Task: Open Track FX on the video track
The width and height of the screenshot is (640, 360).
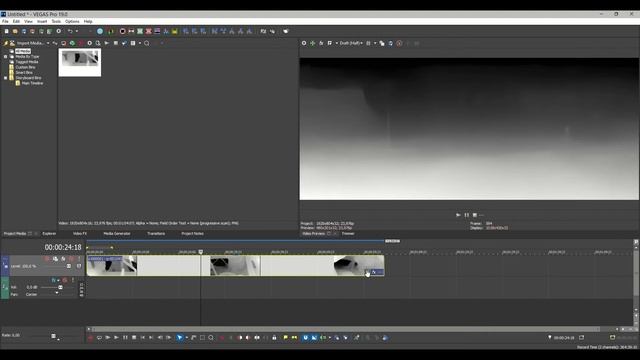Action: 63,259
